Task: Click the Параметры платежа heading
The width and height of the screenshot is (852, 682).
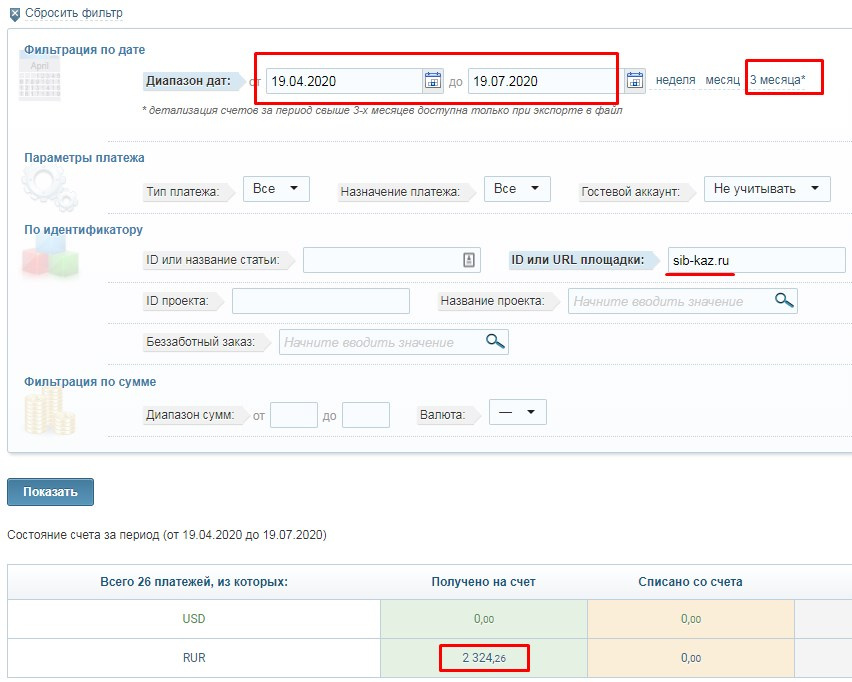Action: pos(84,158)
